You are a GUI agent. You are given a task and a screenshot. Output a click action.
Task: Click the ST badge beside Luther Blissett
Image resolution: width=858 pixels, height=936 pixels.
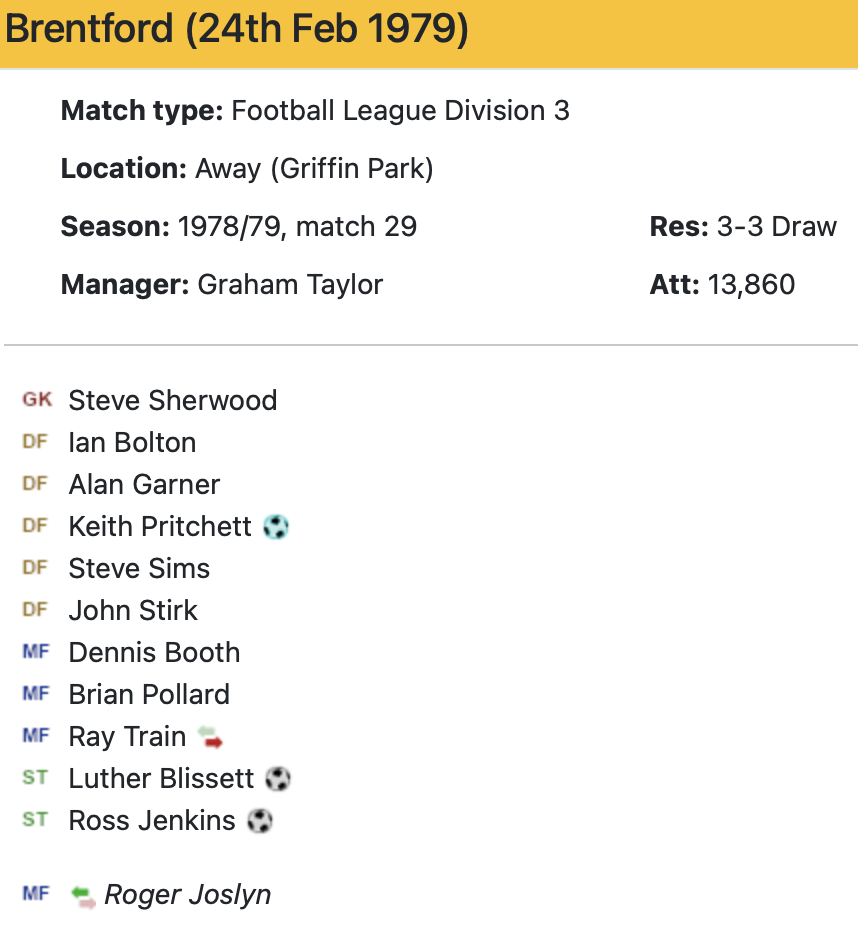pos(35,777)
